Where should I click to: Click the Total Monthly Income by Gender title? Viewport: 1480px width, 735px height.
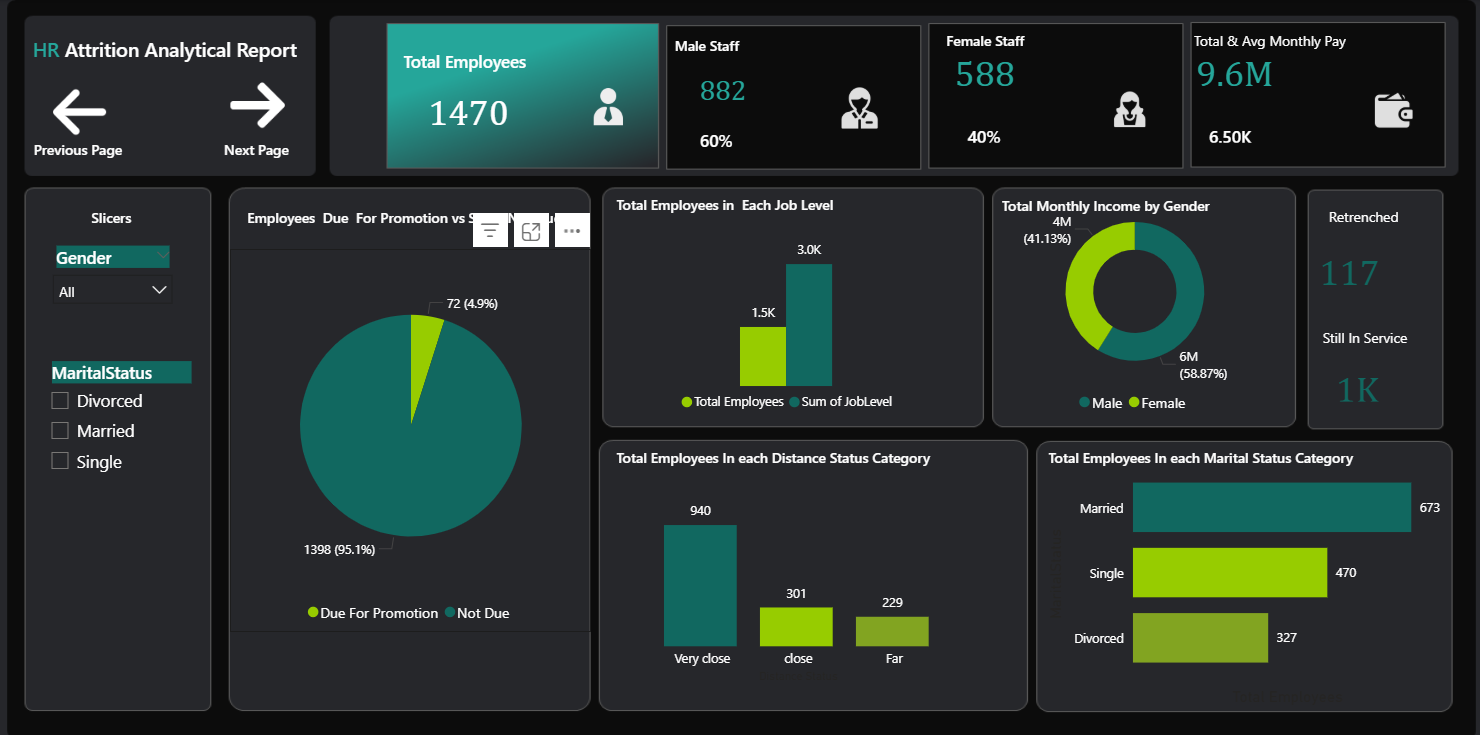1106,206
